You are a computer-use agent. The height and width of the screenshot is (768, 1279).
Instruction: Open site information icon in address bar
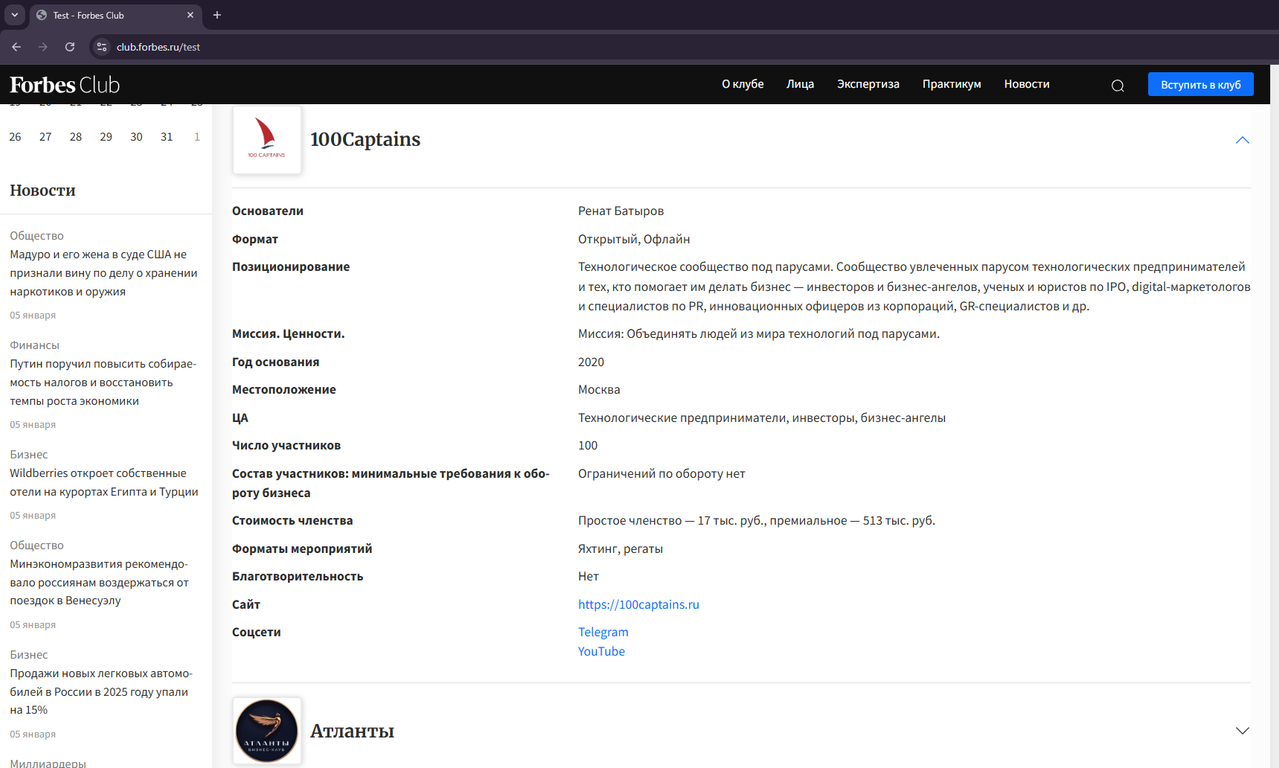pyautogui.click(x=101, y=47)
